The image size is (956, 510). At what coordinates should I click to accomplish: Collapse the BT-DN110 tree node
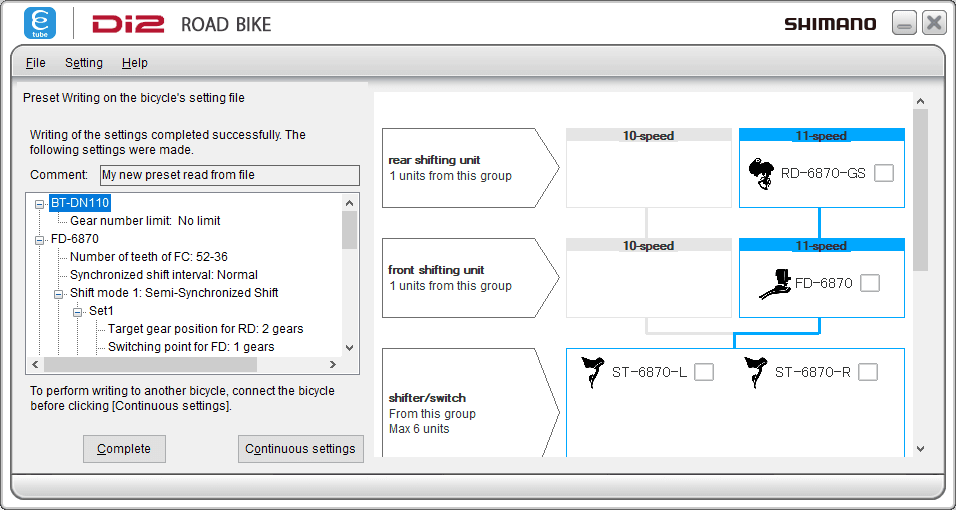40,204
